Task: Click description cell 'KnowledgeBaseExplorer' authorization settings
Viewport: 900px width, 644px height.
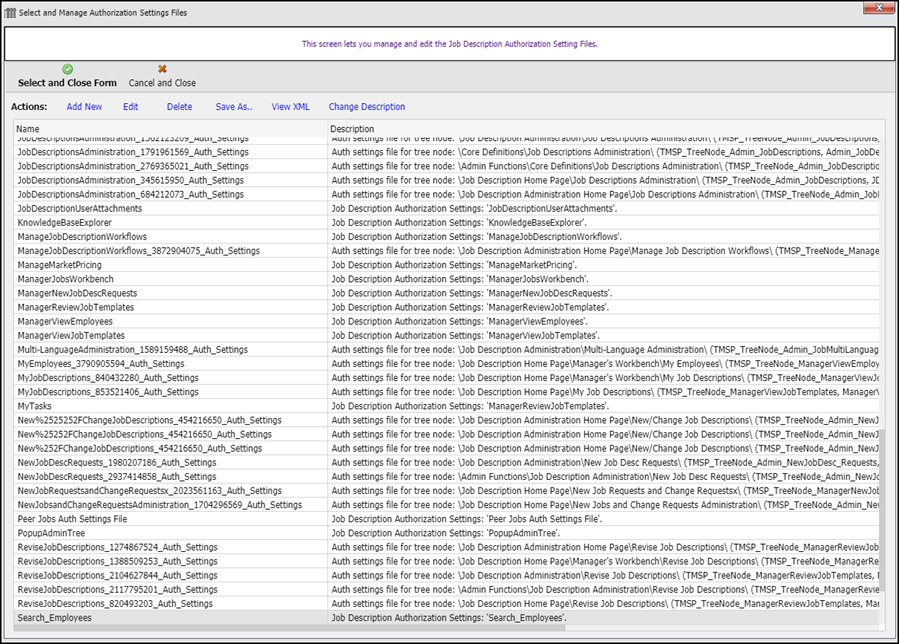Action: point(603,223)
